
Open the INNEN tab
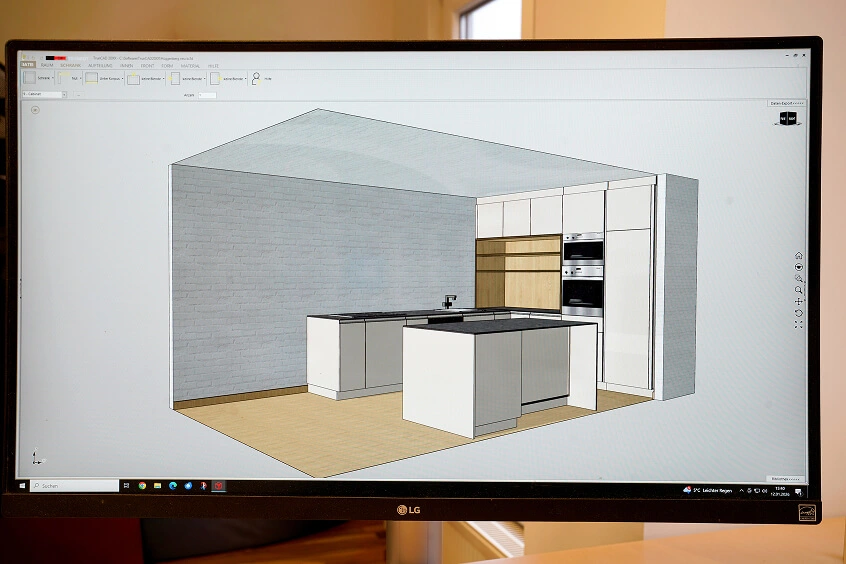pyautogui.click(x=127, y=66)
